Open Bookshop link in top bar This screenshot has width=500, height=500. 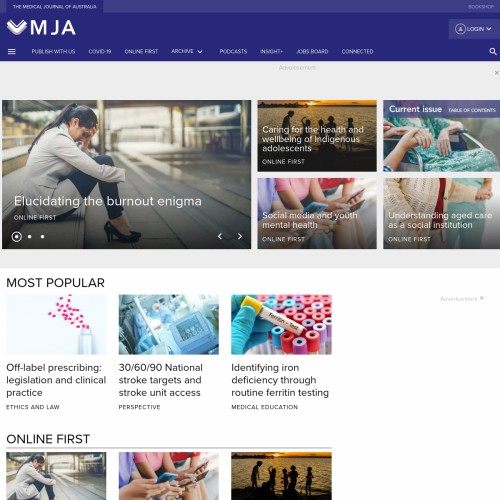[481, 7]
